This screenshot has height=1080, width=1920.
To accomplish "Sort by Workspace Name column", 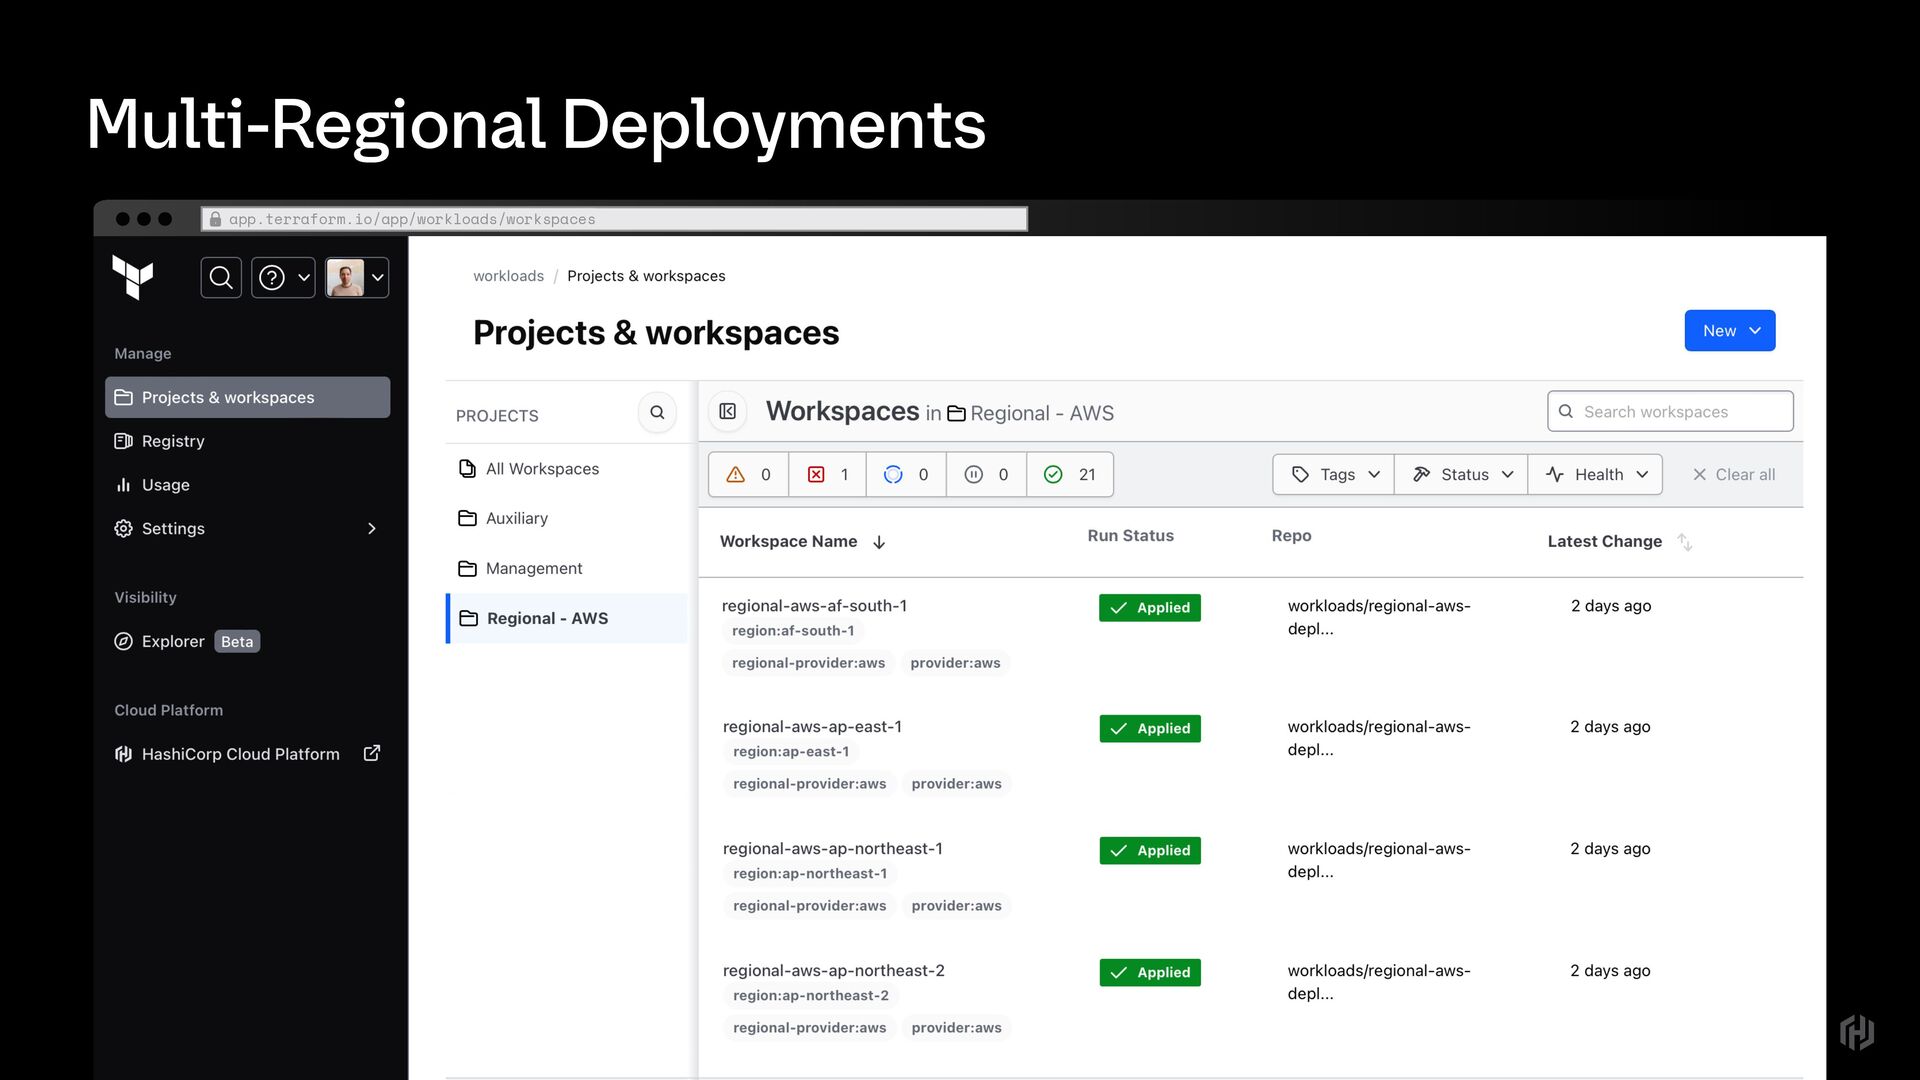I will 803,541.
